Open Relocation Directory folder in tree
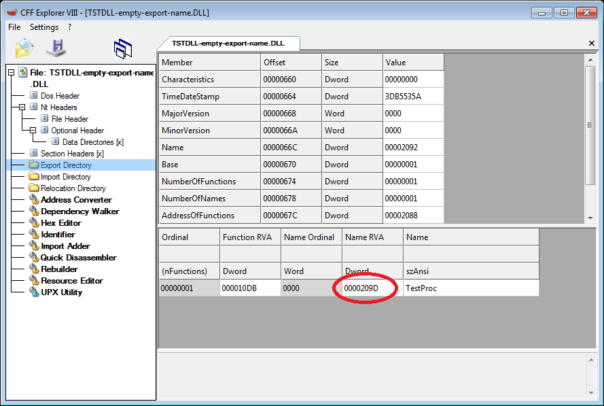 73,188
